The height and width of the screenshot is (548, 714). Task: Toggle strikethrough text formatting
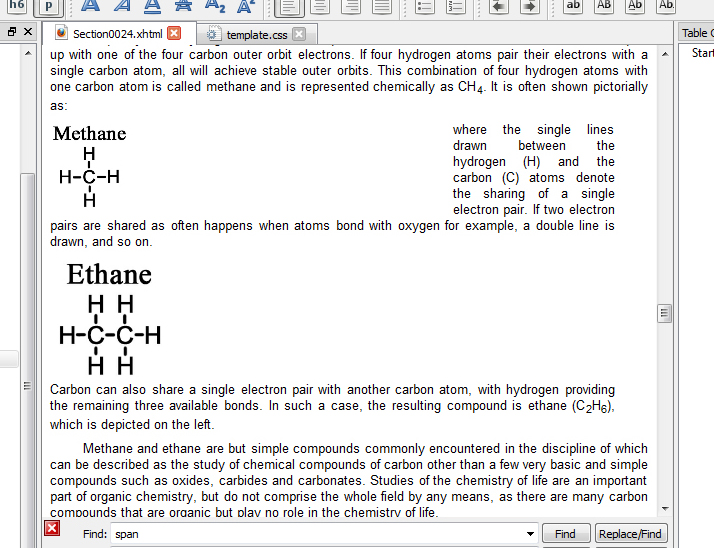[184, 6]
